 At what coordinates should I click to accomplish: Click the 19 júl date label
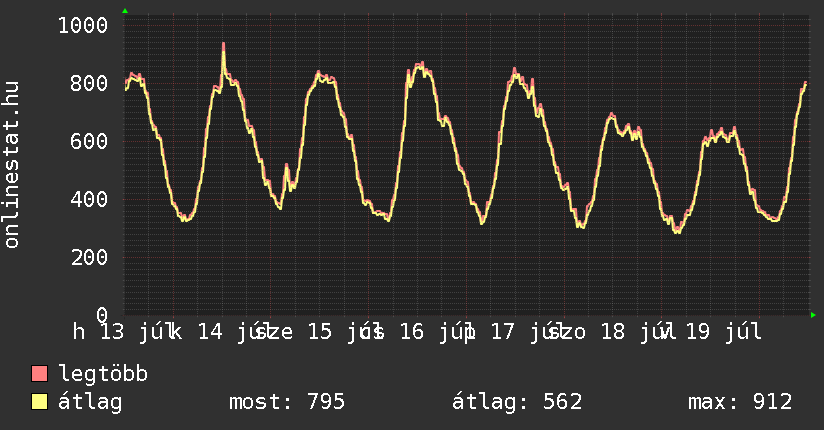point(724,332)
